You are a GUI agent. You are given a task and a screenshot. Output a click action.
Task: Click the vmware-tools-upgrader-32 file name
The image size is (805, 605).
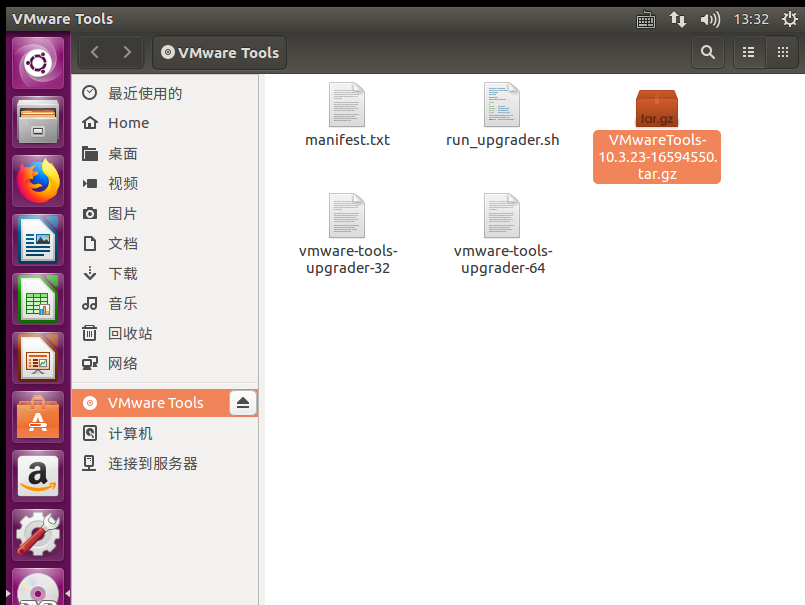[x=348, y=259]
